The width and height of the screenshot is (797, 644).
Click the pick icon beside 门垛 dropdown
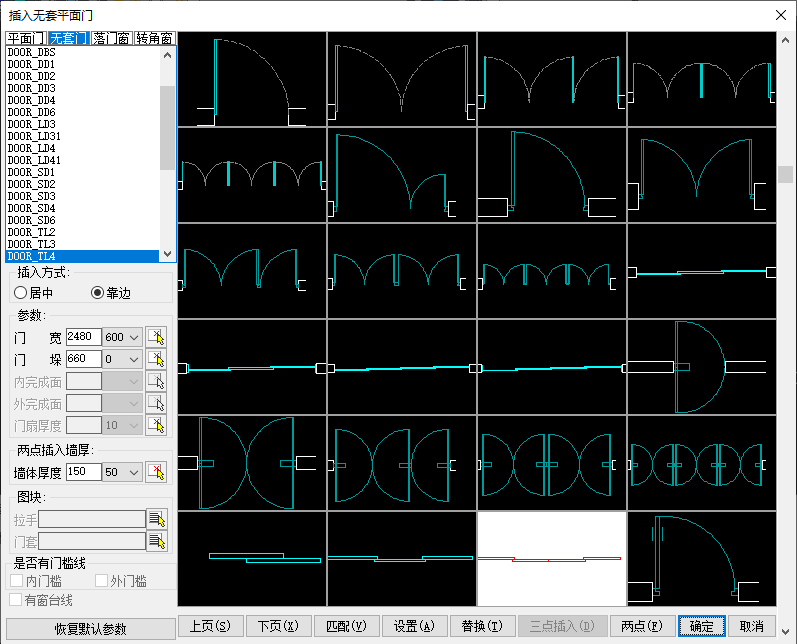coord(156,359)
